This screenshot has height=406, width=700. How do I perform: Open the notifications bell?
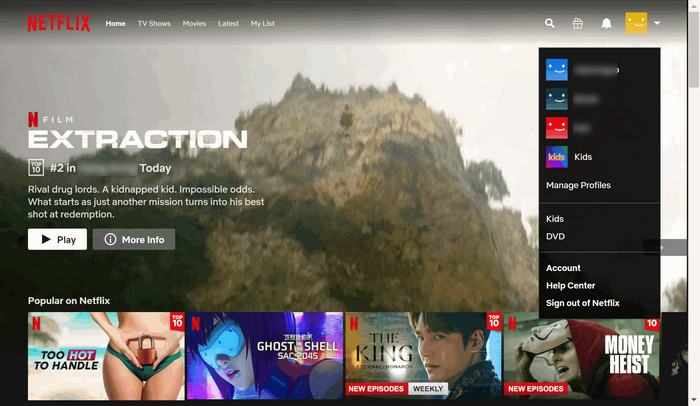(606, 23)
